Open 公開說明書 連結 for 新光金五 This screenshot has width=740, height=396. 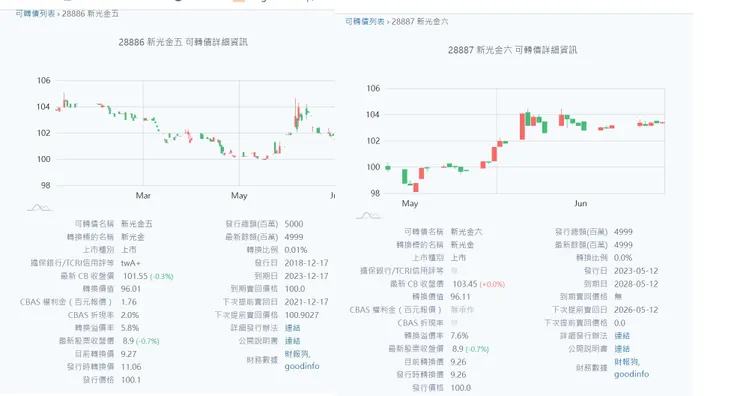pyautogui.click(x=293, y=341)
